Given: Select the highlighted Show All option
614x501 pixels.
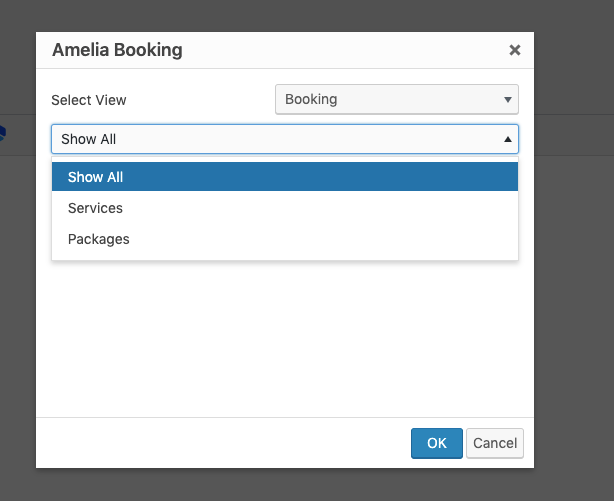Looking at the screenshot, I should [x=285, y=177].
